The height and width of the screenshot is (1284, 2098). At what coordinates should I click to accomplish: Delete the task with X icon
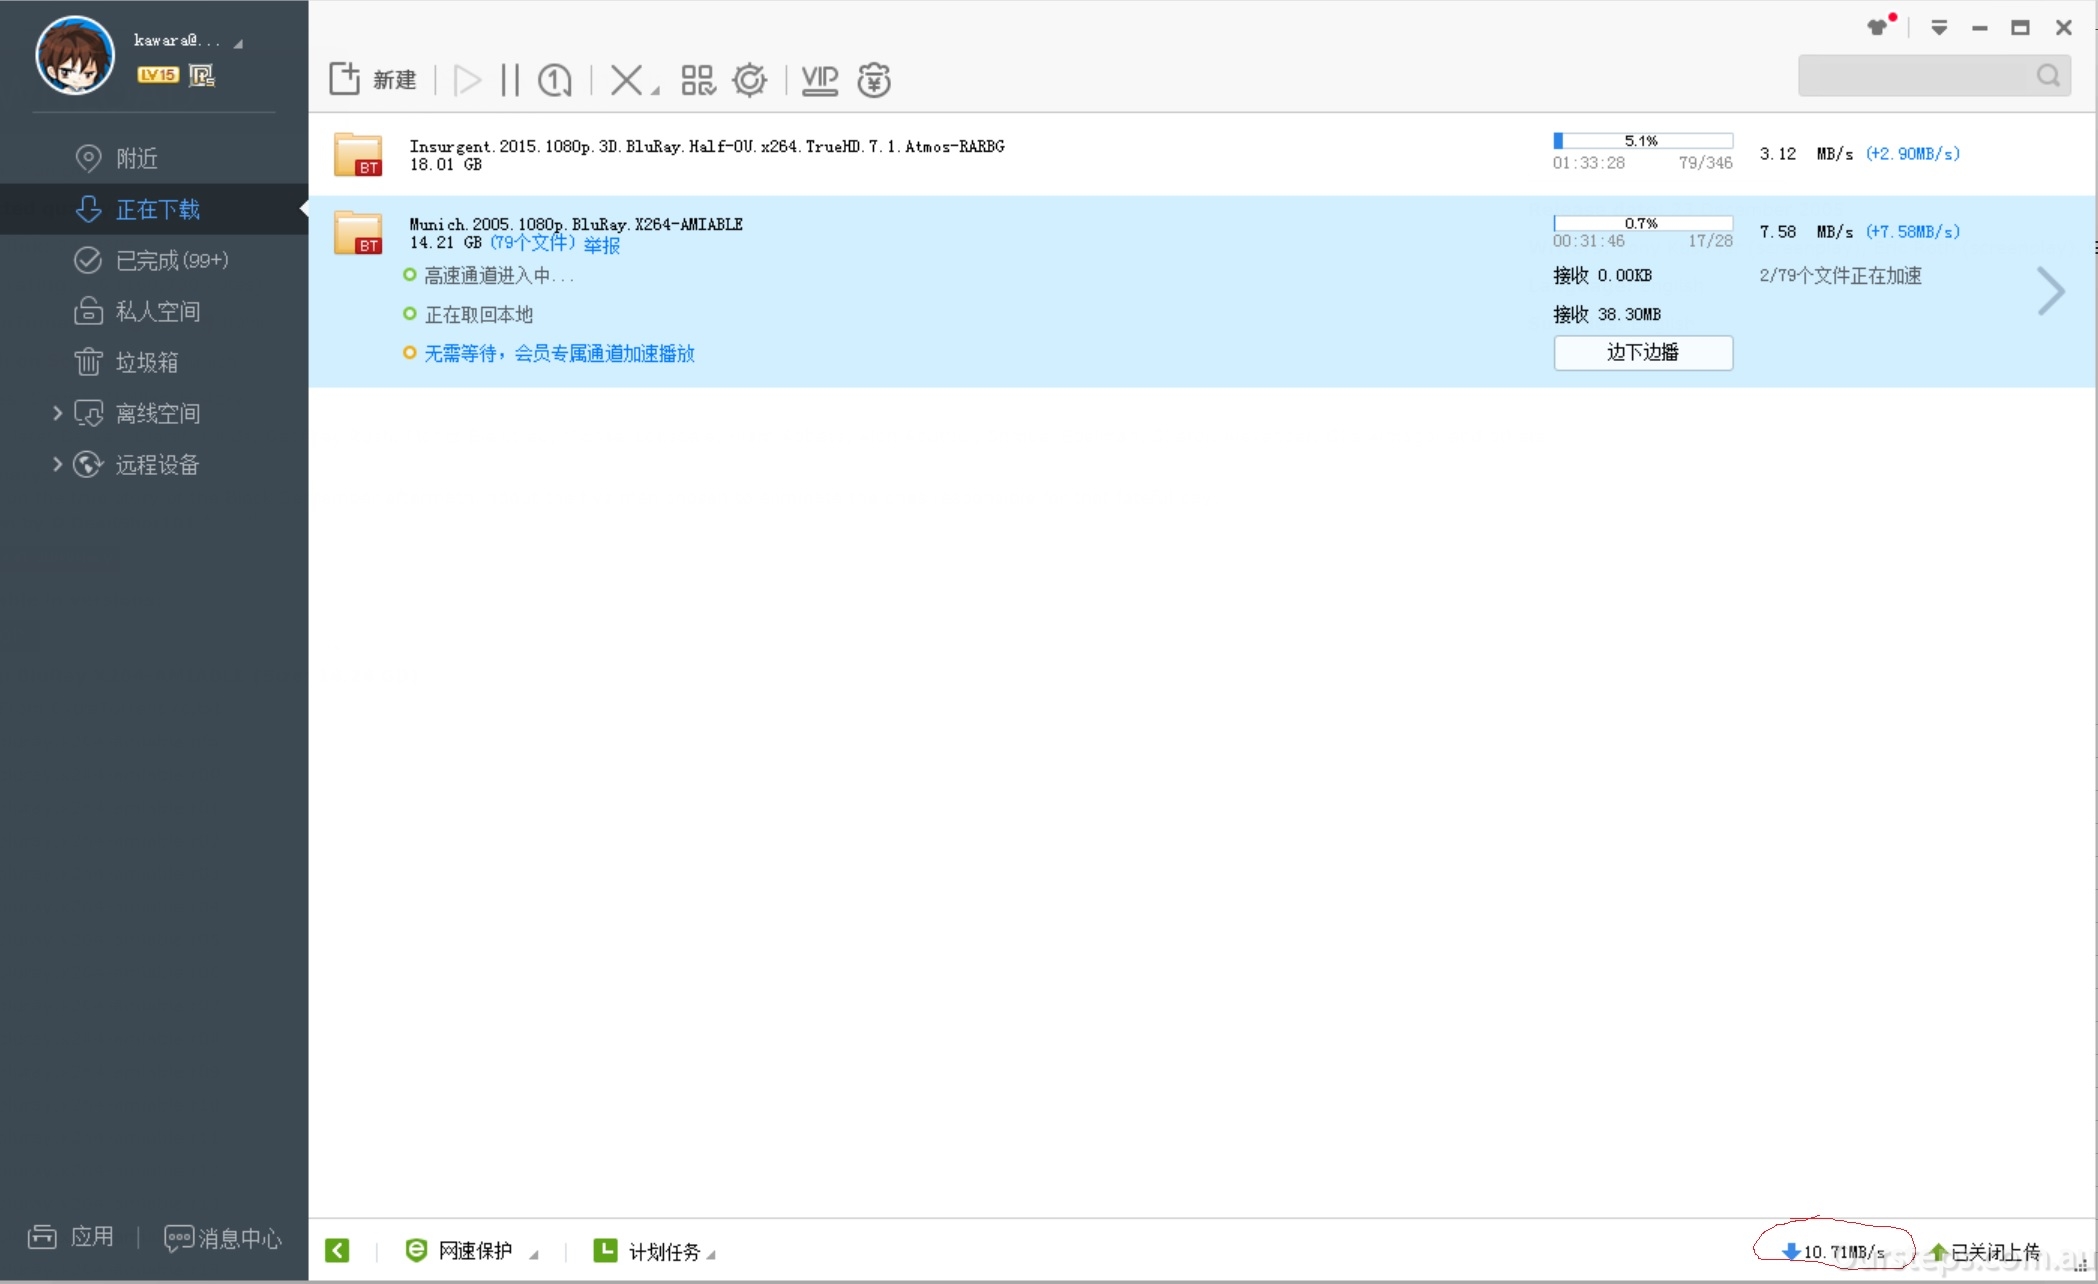pos(626,80)
